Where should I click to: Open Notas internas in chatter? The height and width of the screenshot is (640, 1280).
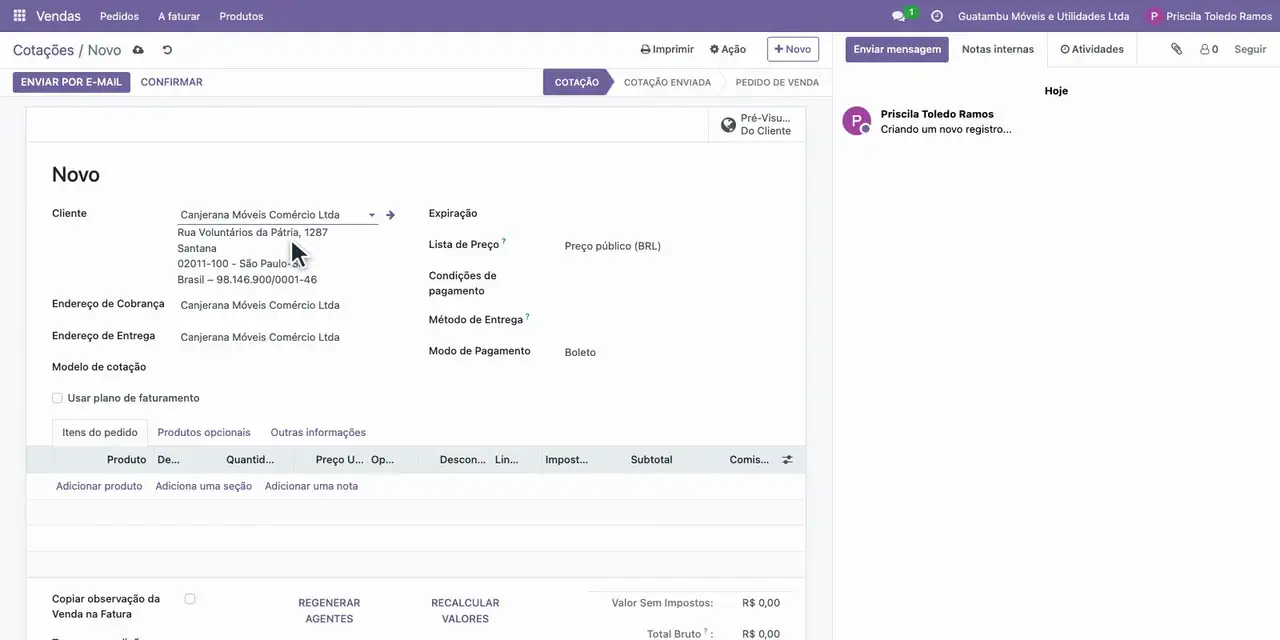(x=998, y=49)
